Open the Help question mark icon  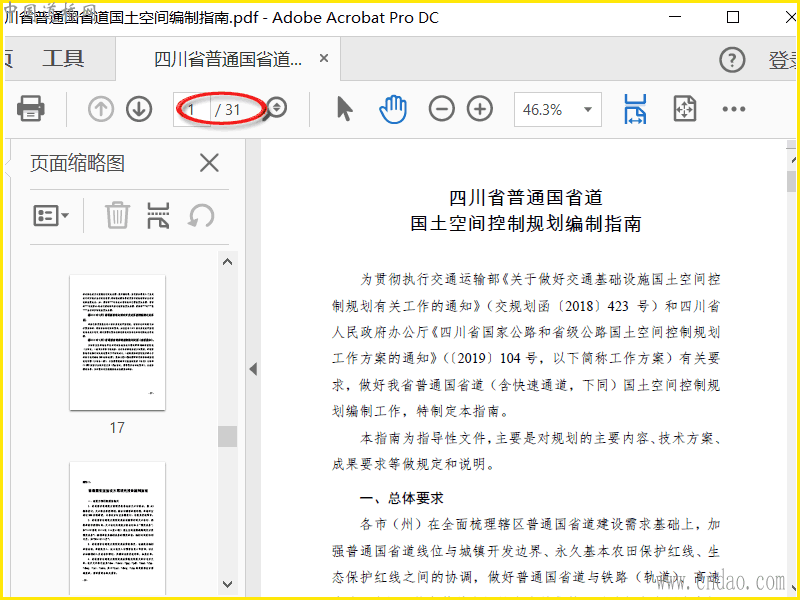[732, 60]
